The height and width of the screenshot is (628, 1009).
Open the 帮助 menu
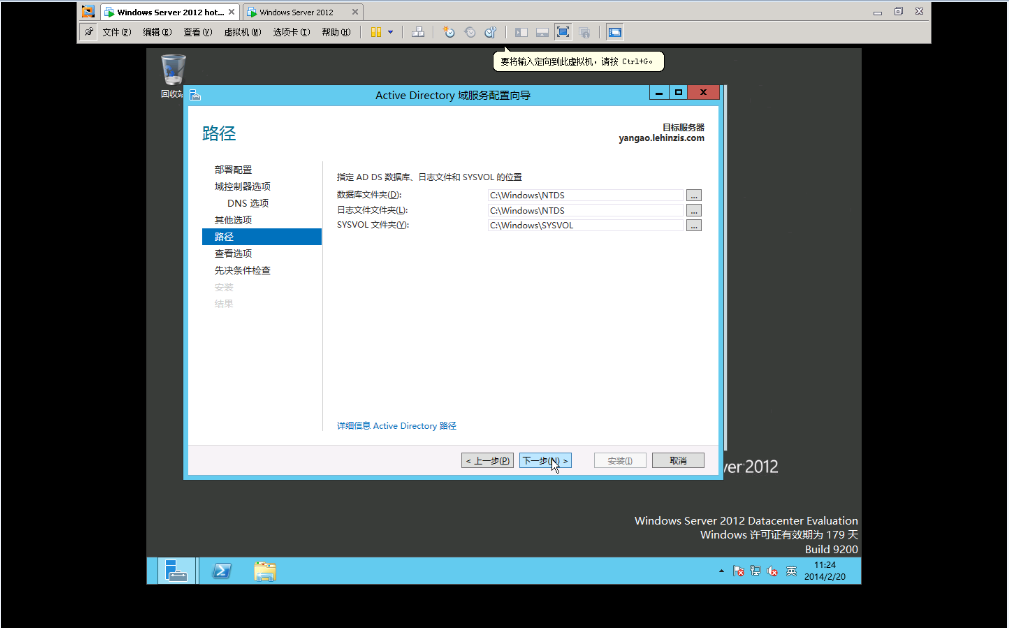(x=336, y=32)
